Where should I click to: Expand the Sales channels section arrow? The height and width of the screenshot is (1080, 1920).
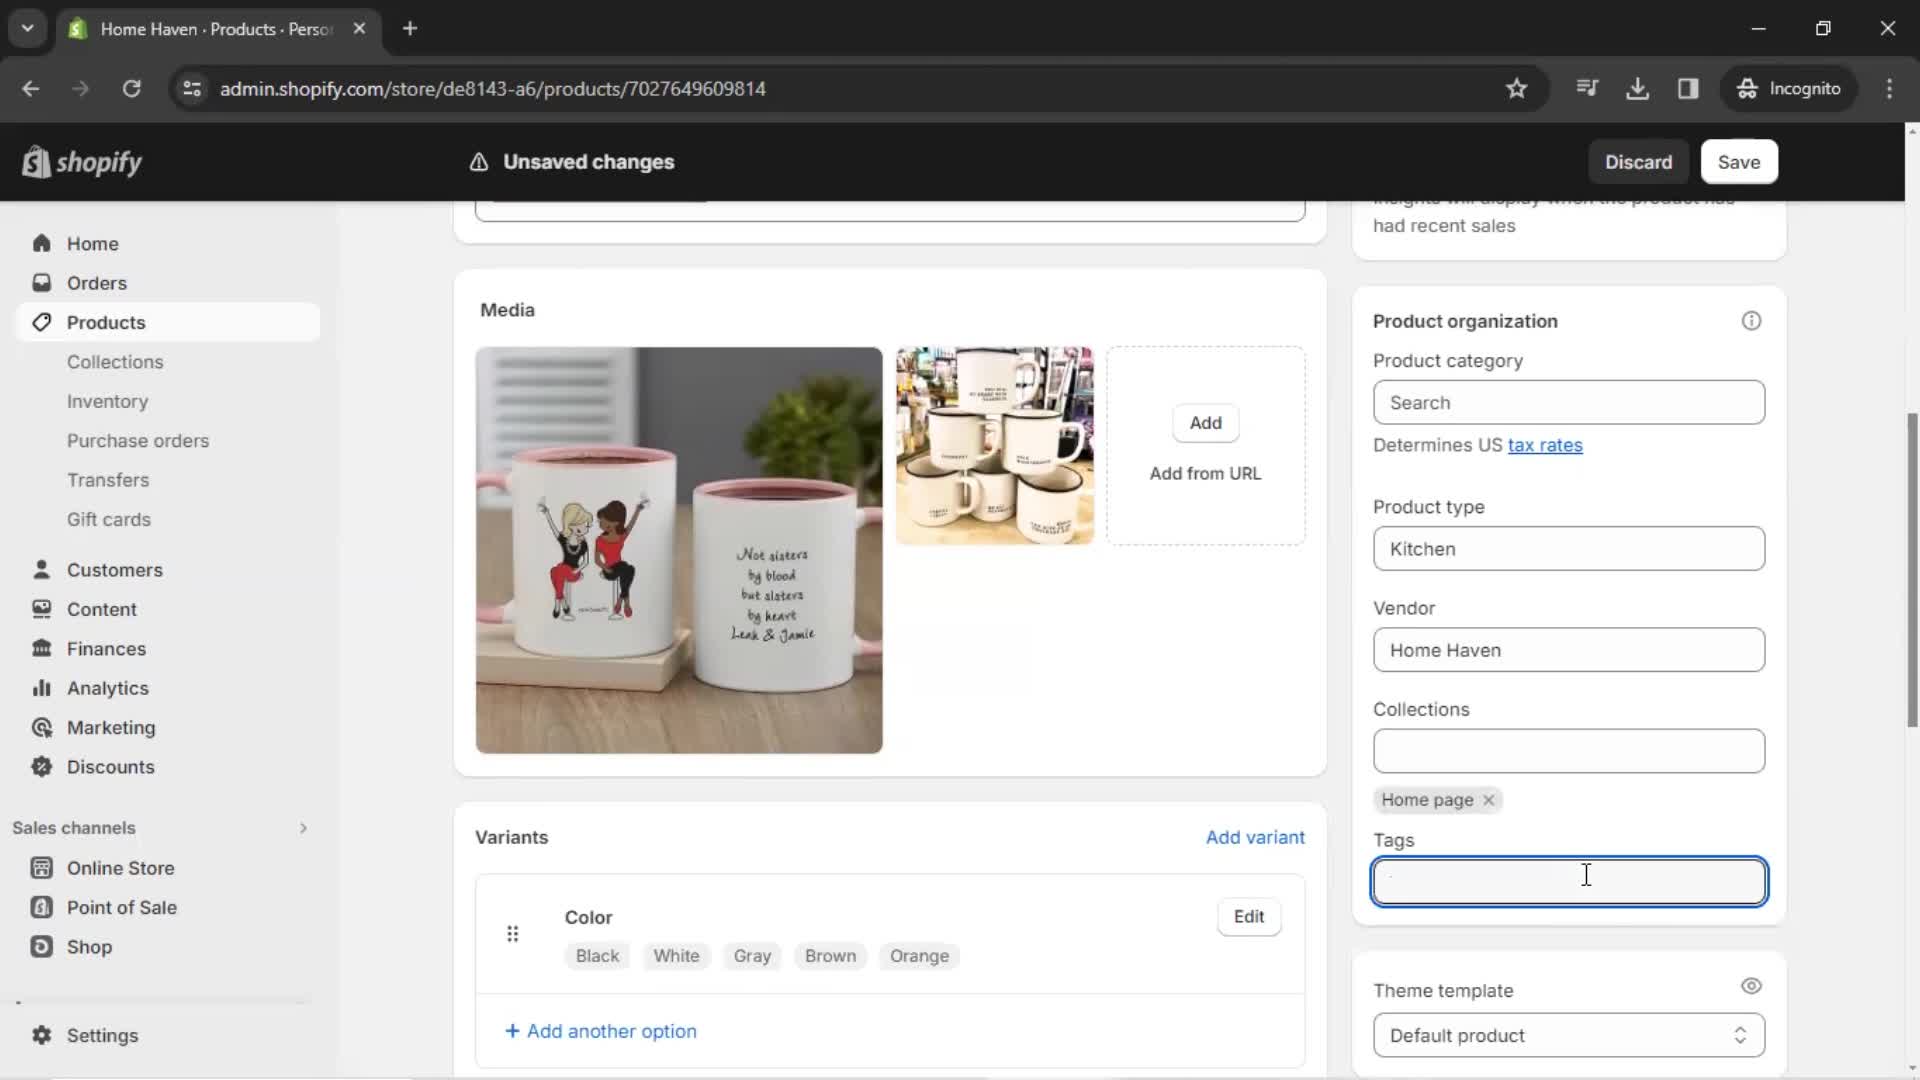[302, 827]
